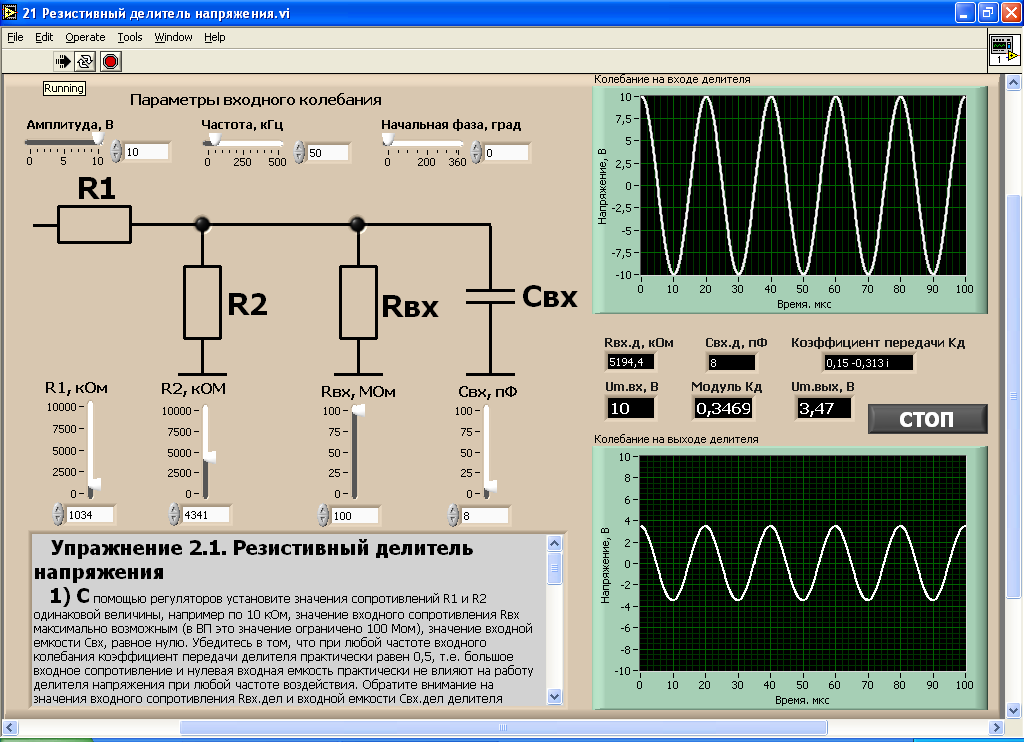Viewport: 1024px width, 742px height.
Task: Click the output oscillation graph
Action: tap(803, 563)
